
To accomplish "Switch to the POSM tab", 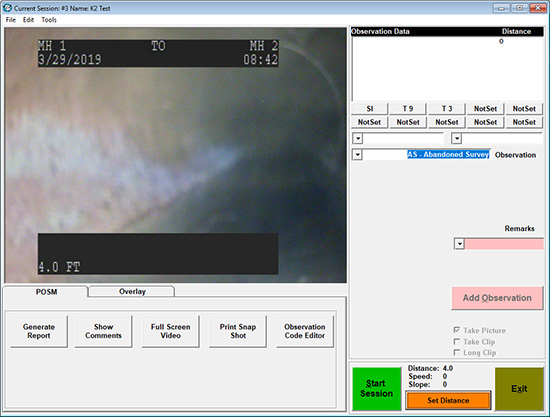I will tap(46, 292).
